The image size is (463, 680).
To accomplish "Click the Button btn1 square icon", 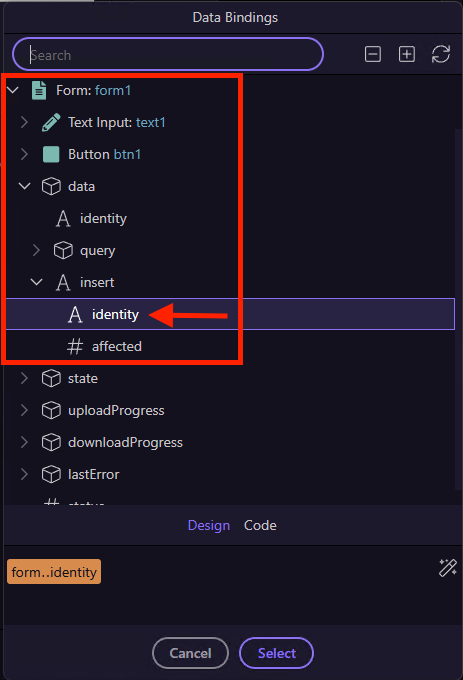I will [x=51, y=154].
